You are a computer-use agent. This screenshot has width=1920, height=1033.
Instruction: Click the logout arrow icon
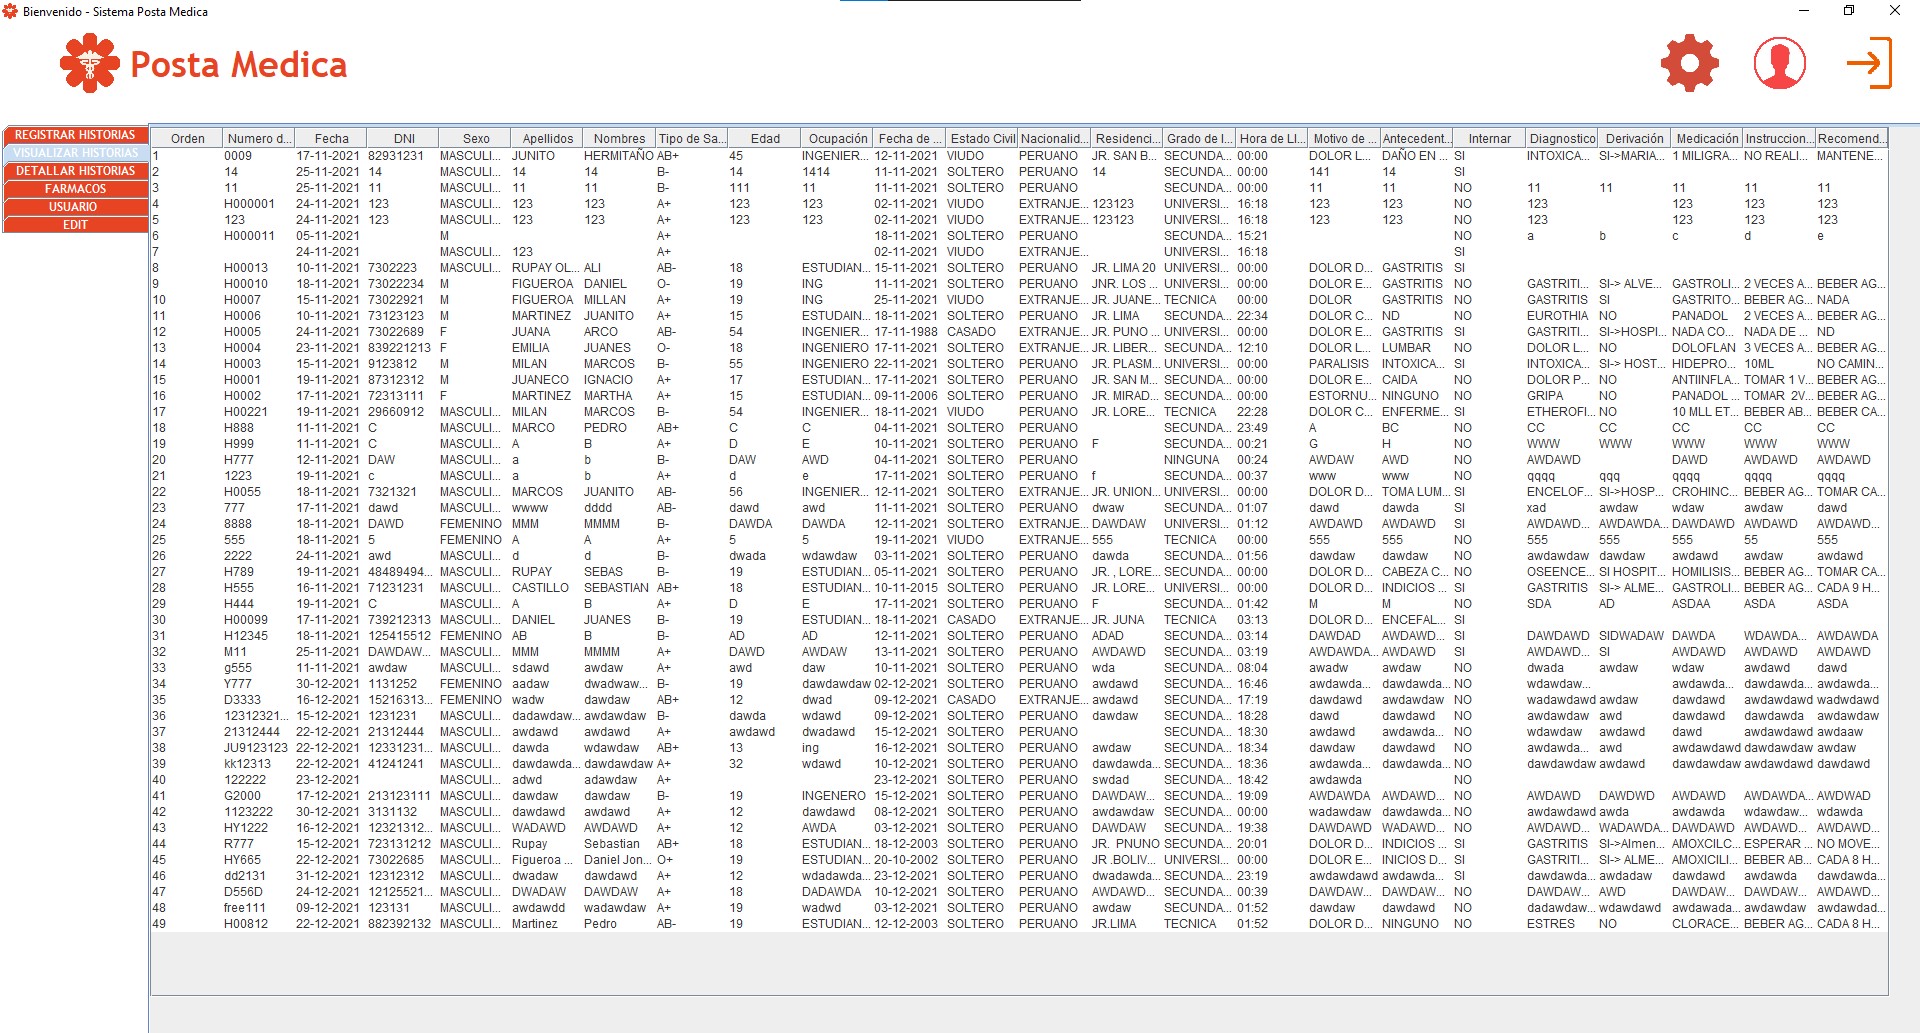pos(1869,63)
